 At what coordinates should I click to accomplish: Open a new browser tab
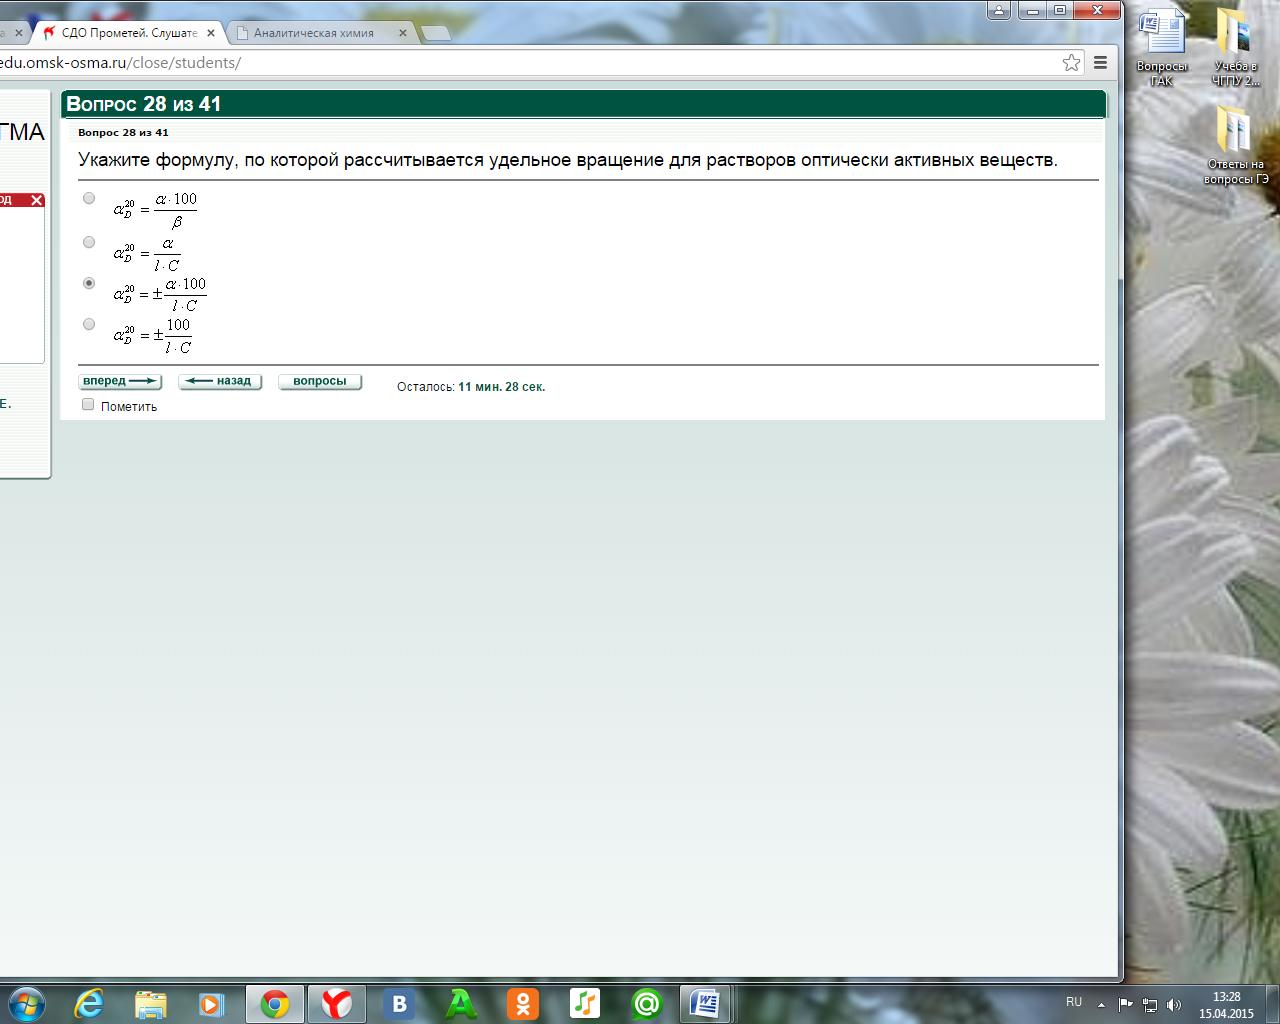coord(436,34)
